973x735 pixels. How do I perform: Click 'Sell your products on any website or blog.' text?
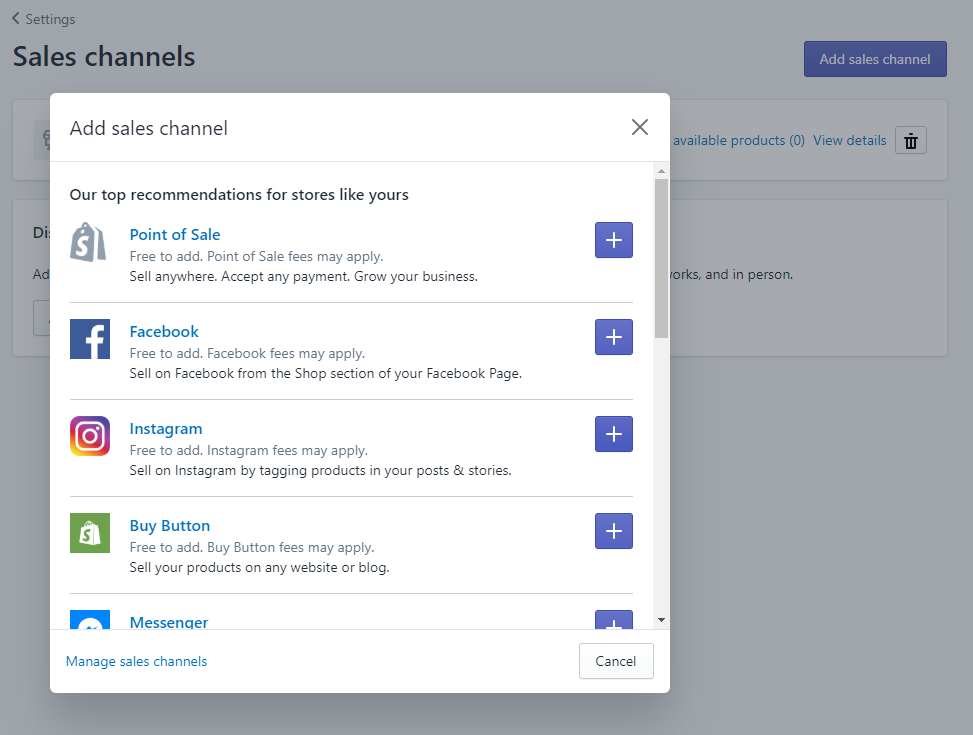tap(259, 567)
